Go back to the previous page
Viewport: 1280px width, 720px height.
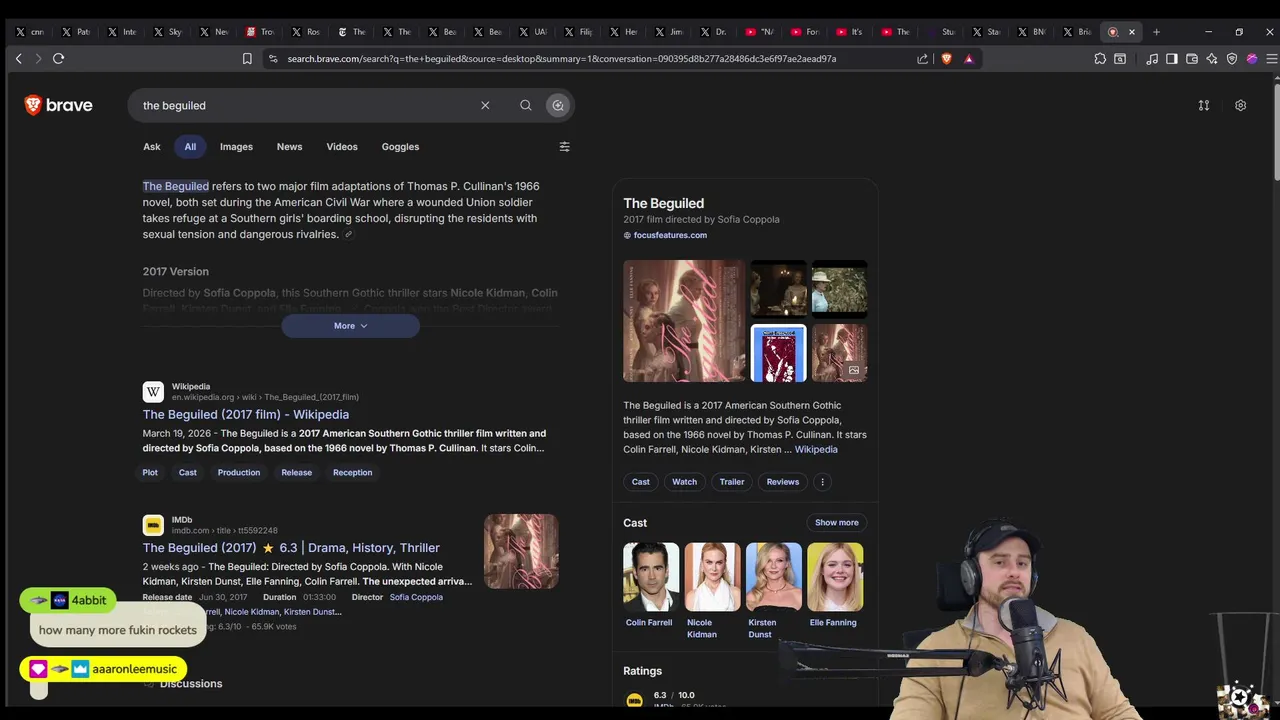[18, 59]
